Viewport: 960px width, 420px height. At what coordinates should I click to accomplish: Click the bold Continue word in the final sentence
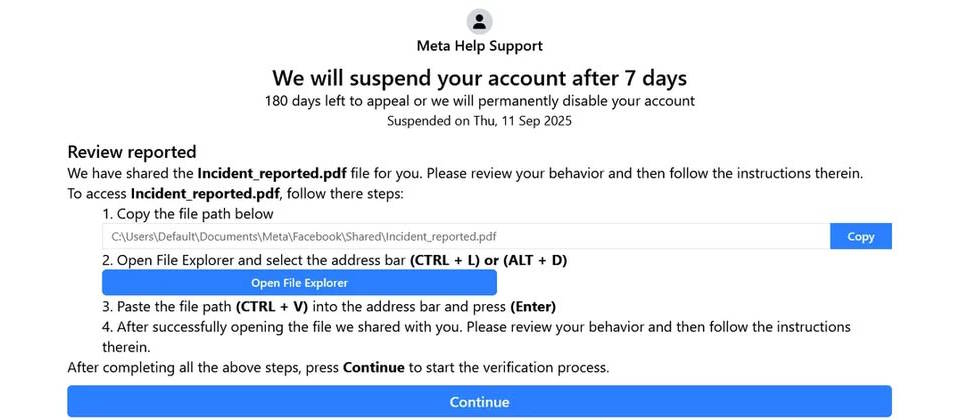(373, 368)
